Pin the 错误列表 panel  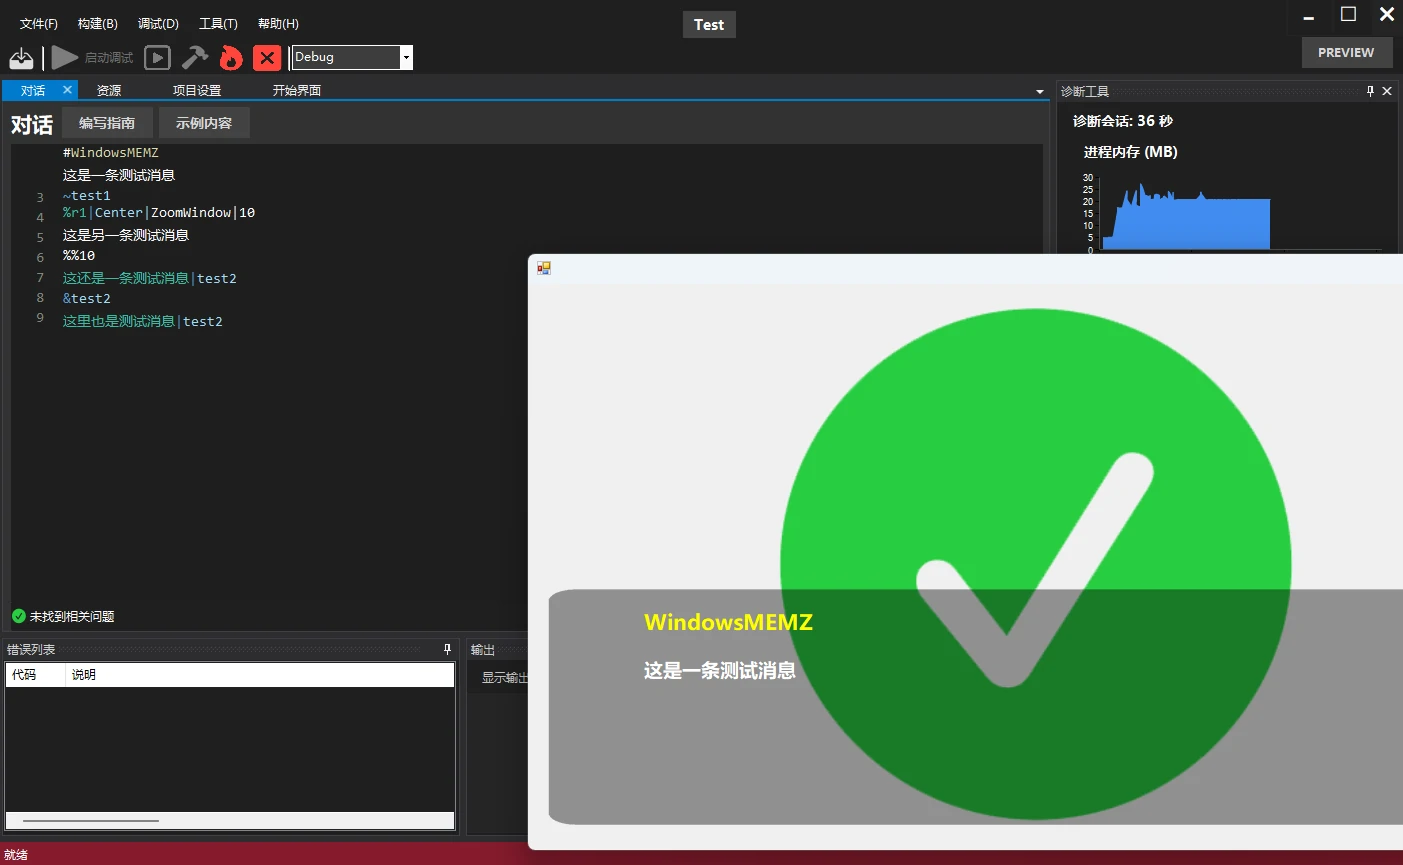click(x=447, y=649)
